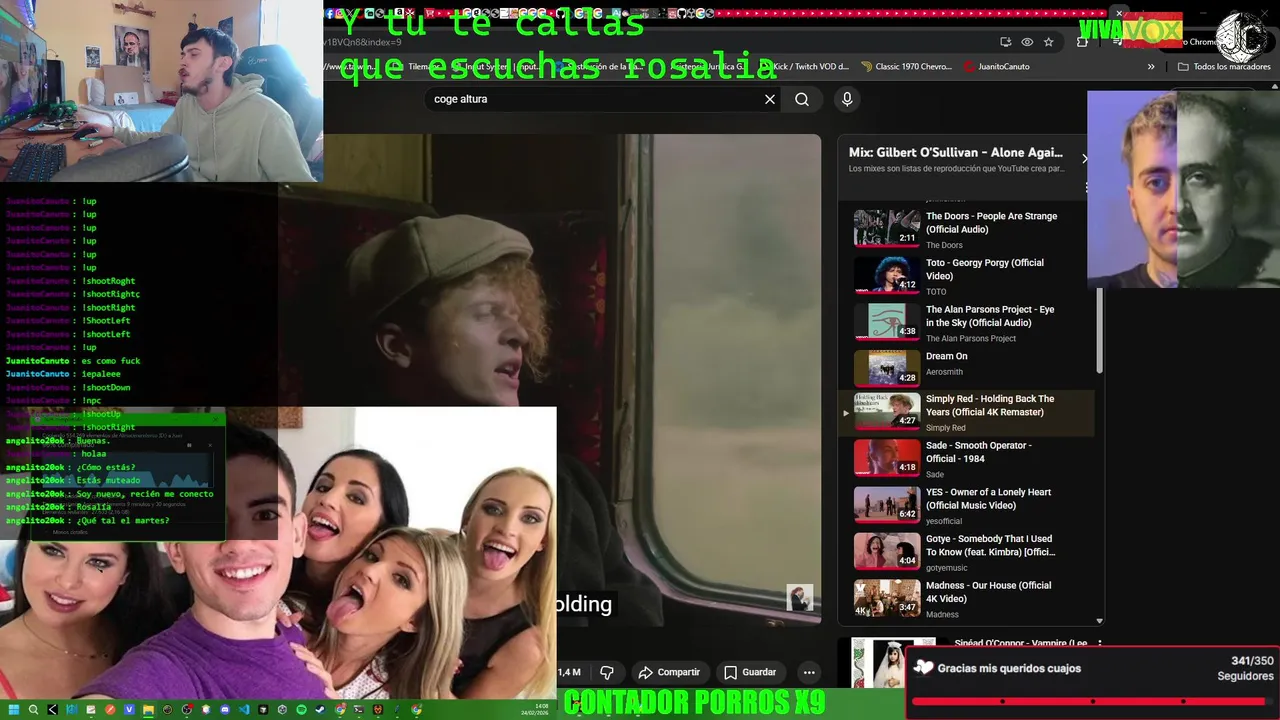
Task: Open Chrome extensions puzzle icon
Action: [1082, 42]
